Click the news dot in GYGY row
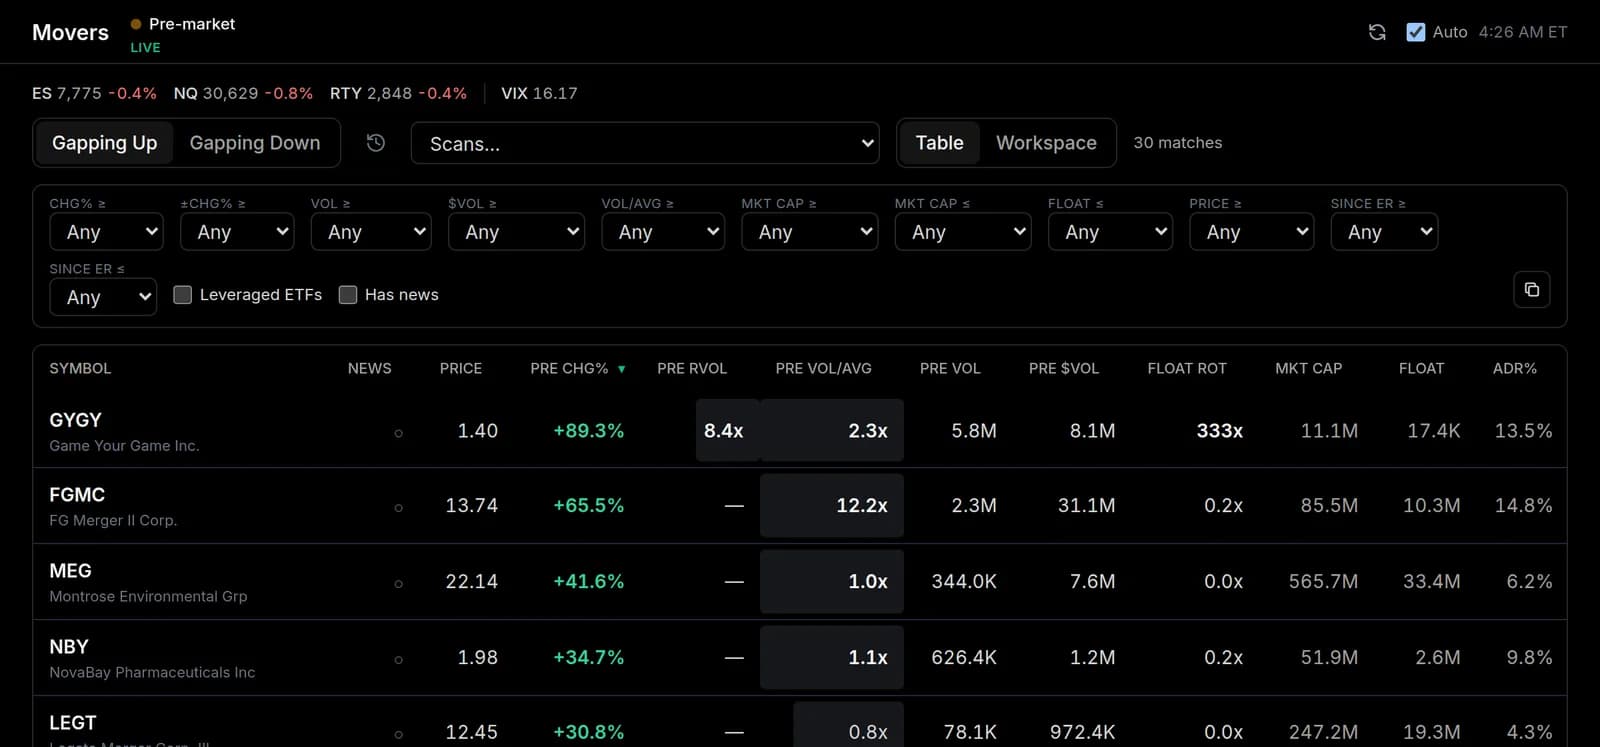This screenshot has height=747, width=1600. (398, 433)
